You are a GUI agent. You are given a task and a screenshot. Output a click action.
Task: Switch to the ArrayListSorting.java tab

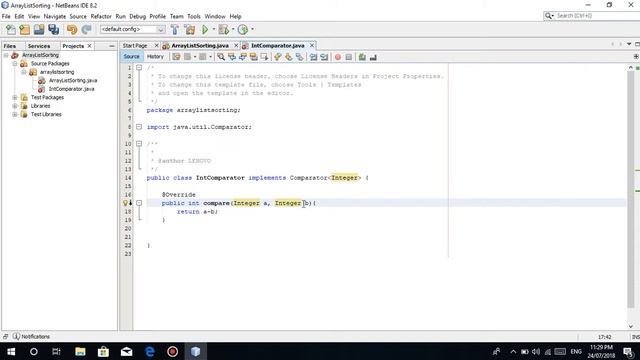[x=200, y=46]
